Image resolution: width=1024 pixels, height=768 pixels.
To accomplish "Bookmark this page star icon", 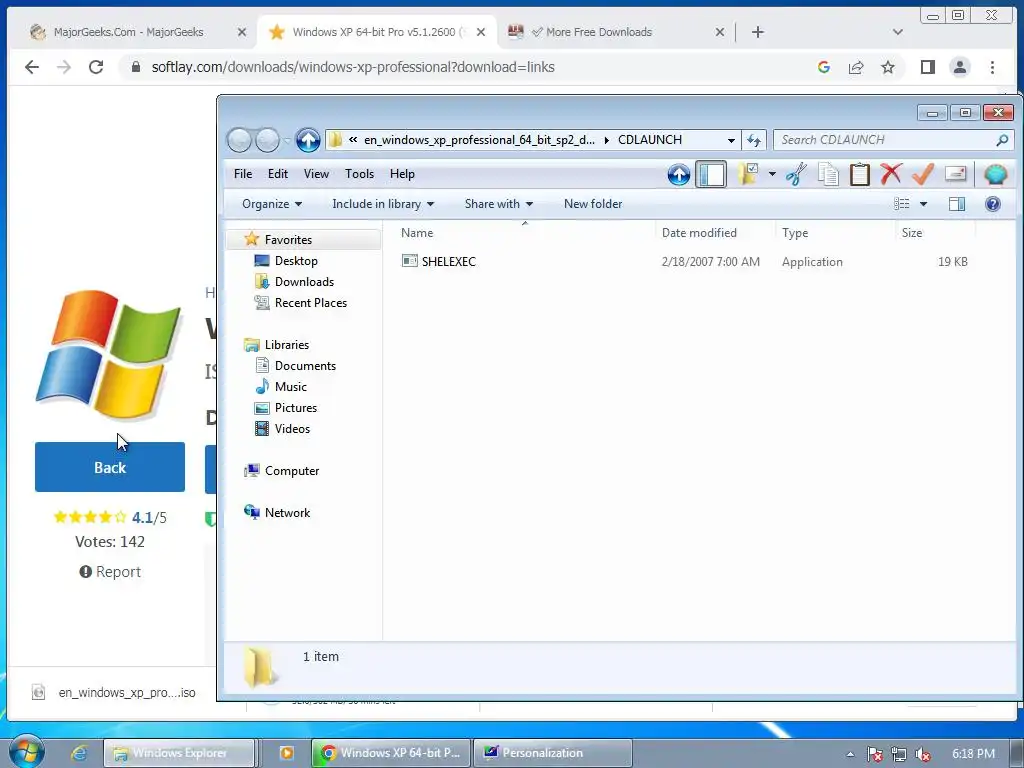I will click(x=888, y=67).
